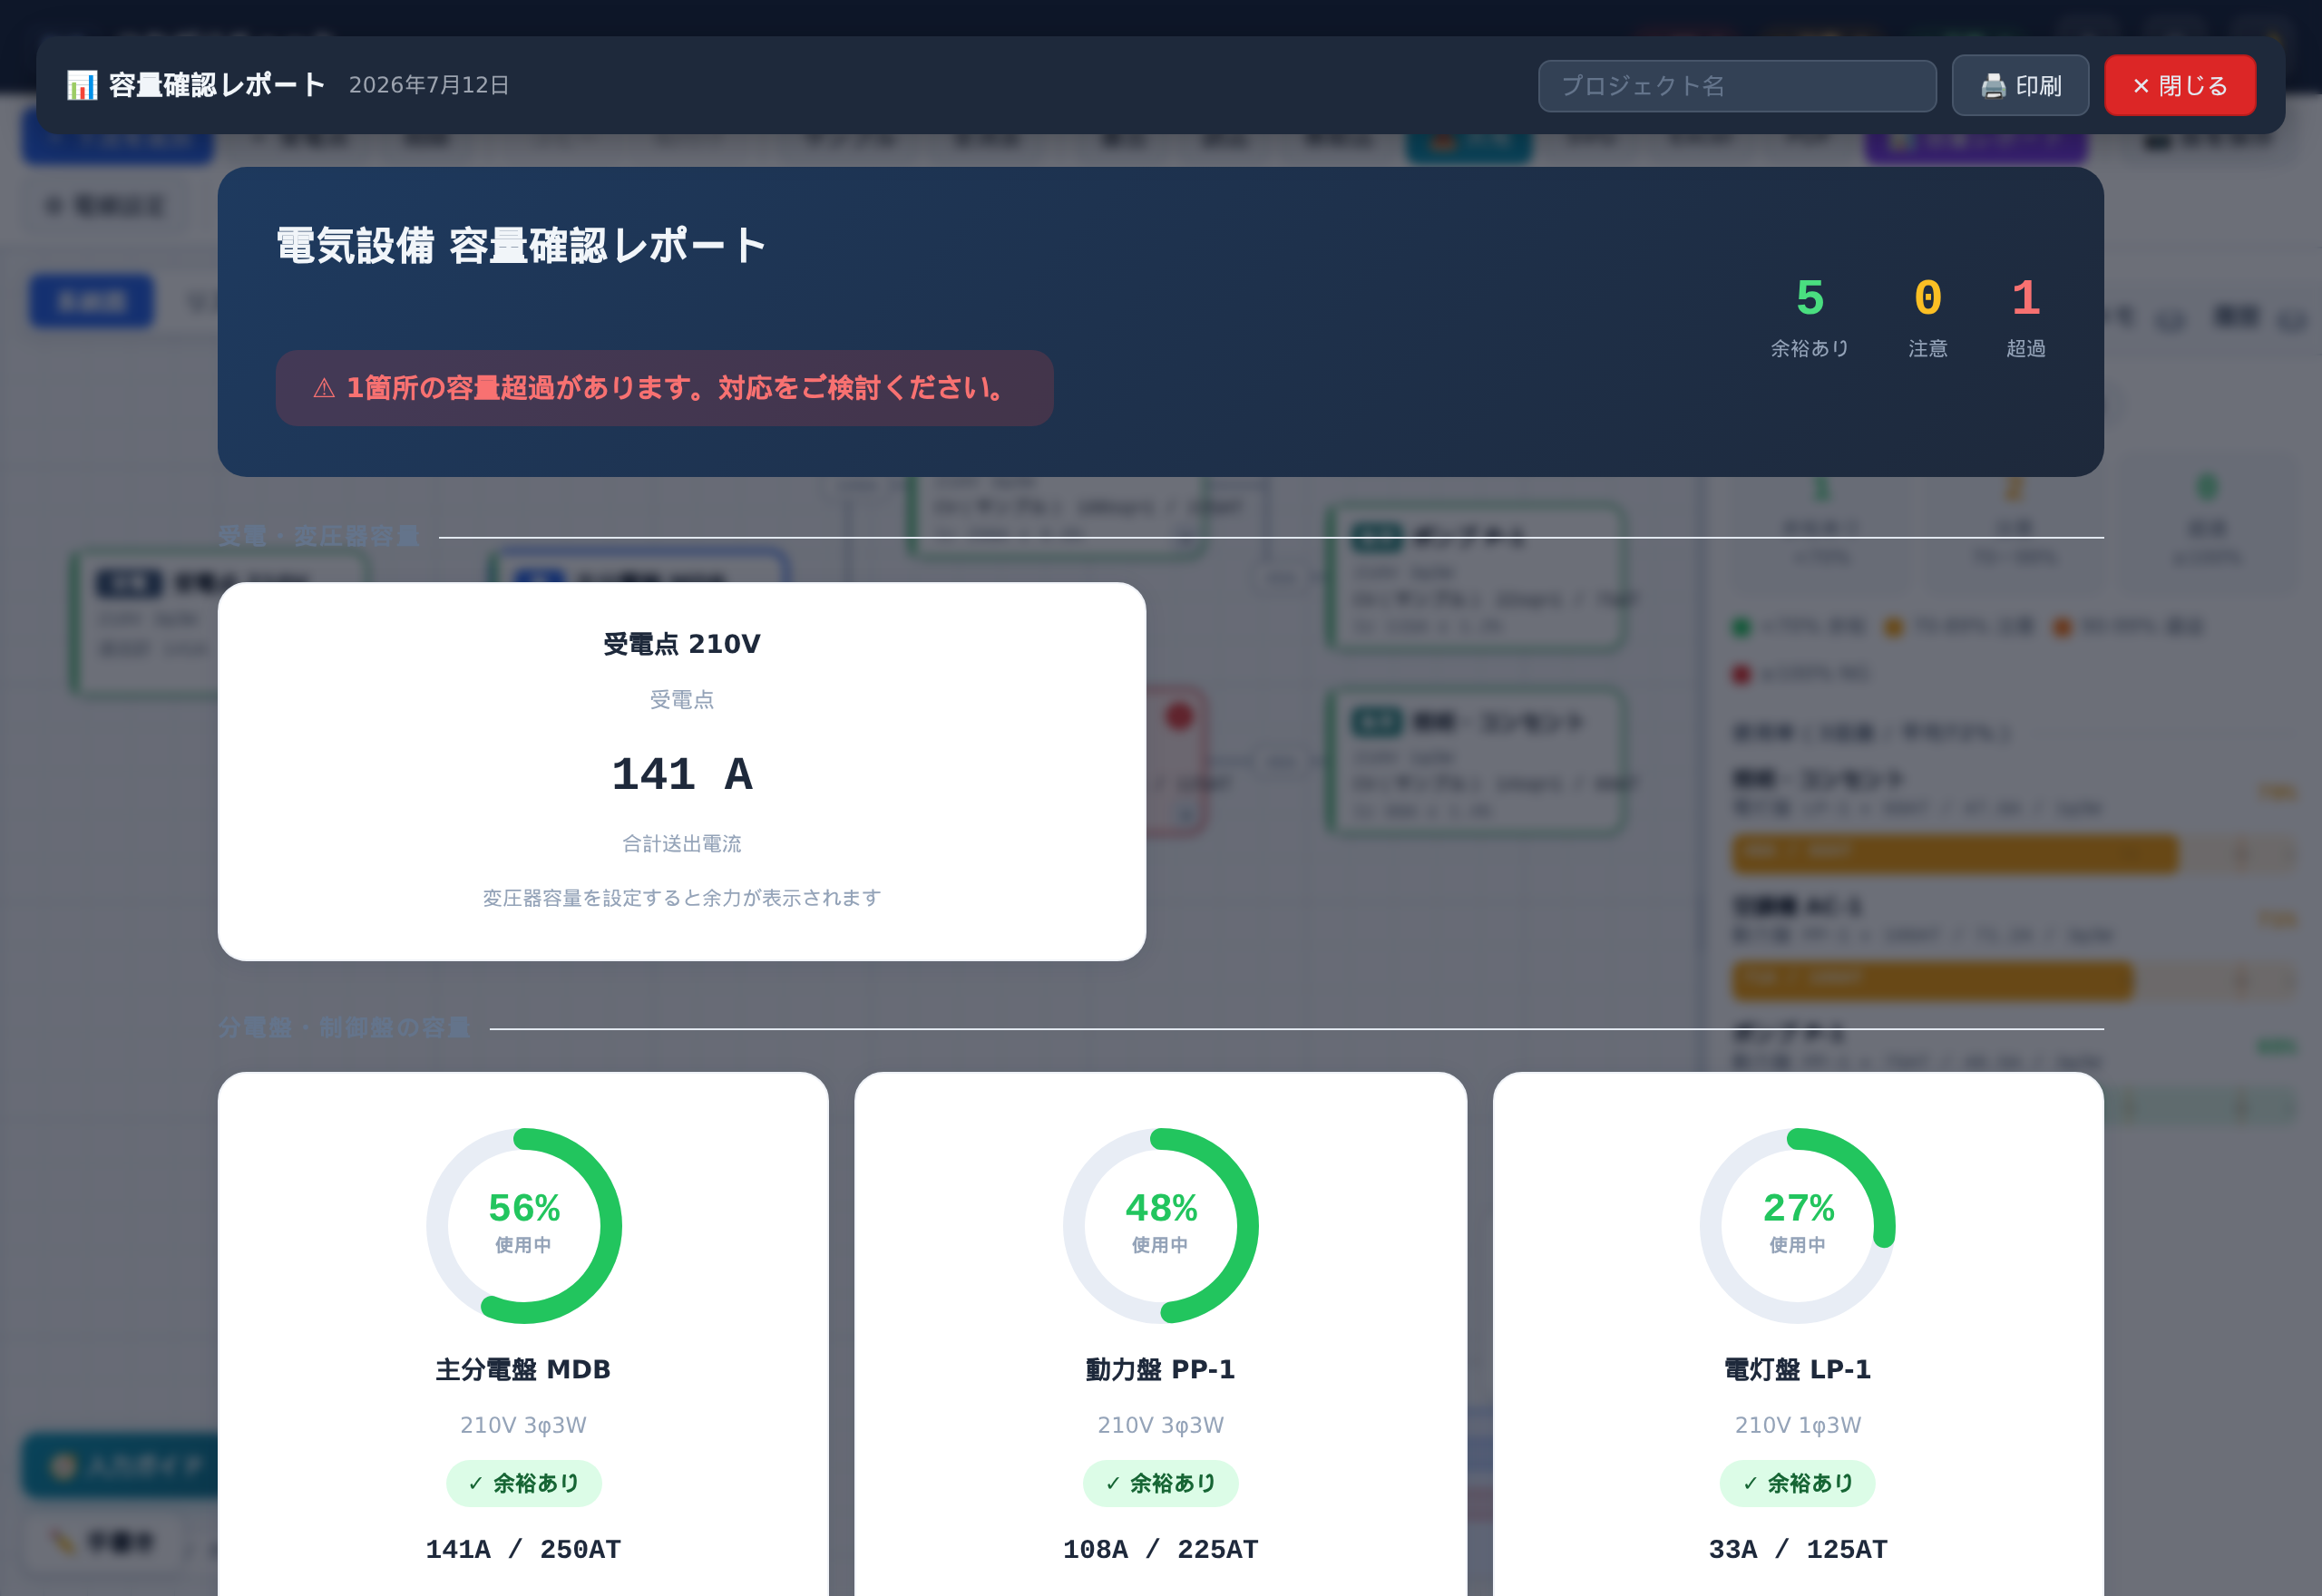Image resolution: width=2322 pixels, height=1596 pixels.
Task: Select the green 余裕あり count of 5
Action: coord(1809,299)
